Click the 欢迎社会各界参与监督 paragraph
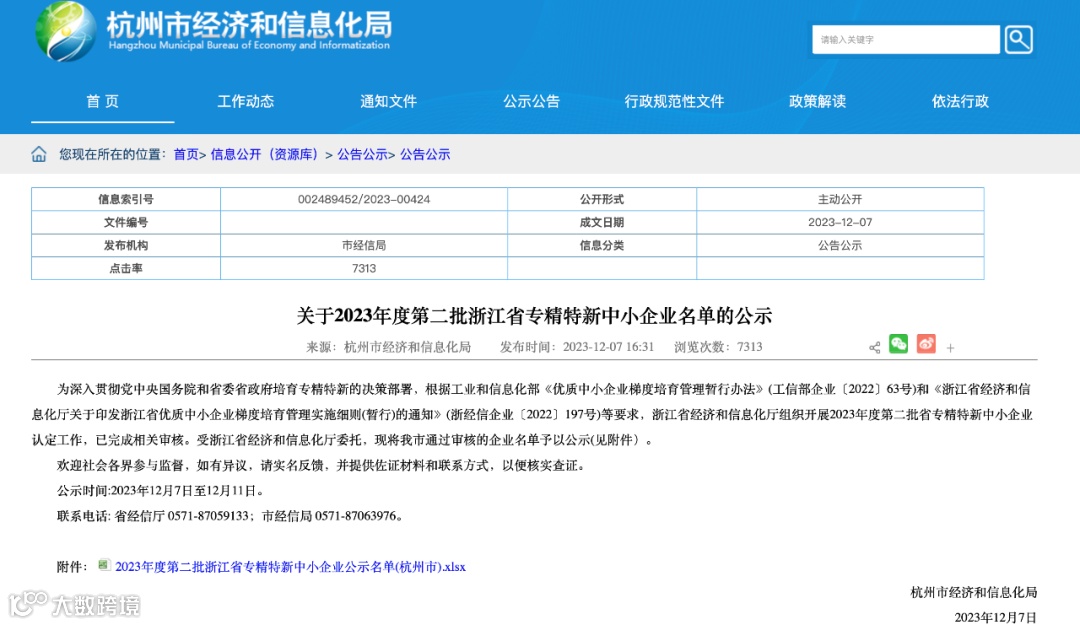The image size is (1080, 625). tap(321, 465)
